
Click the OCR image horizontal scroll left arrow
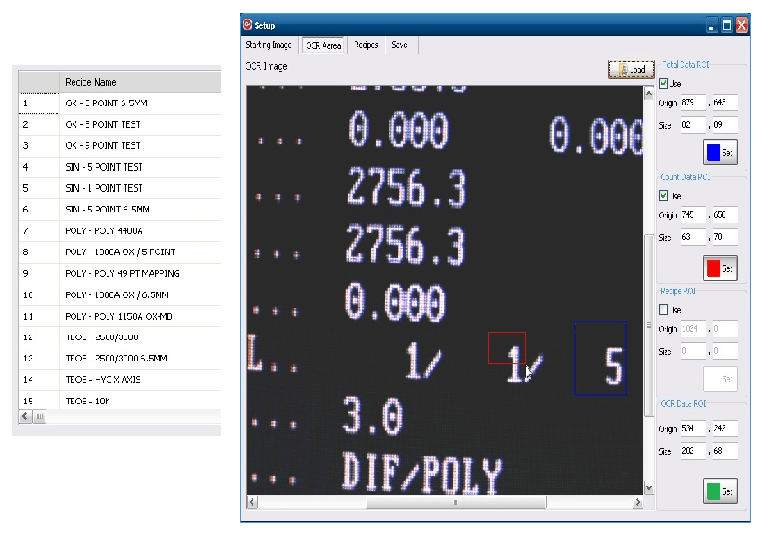click(252, 502)
